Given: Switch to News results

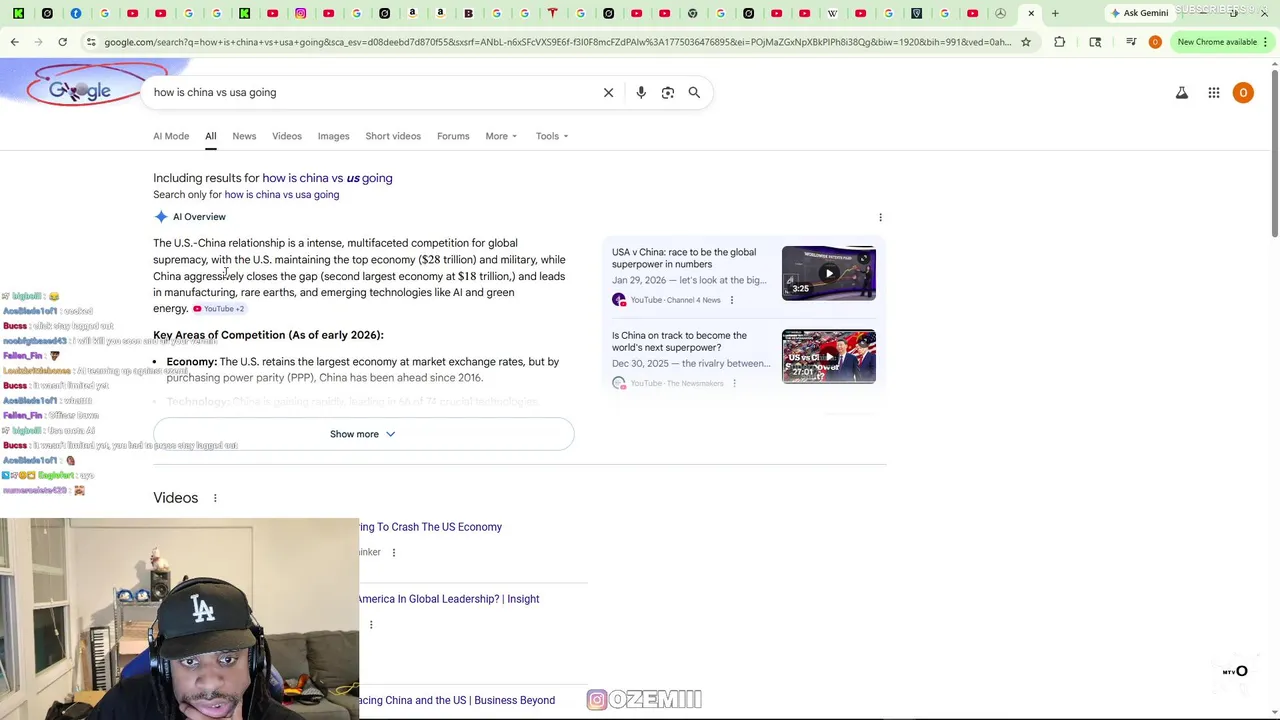Looking at the screenshot, I should click(x=244, y=136).
